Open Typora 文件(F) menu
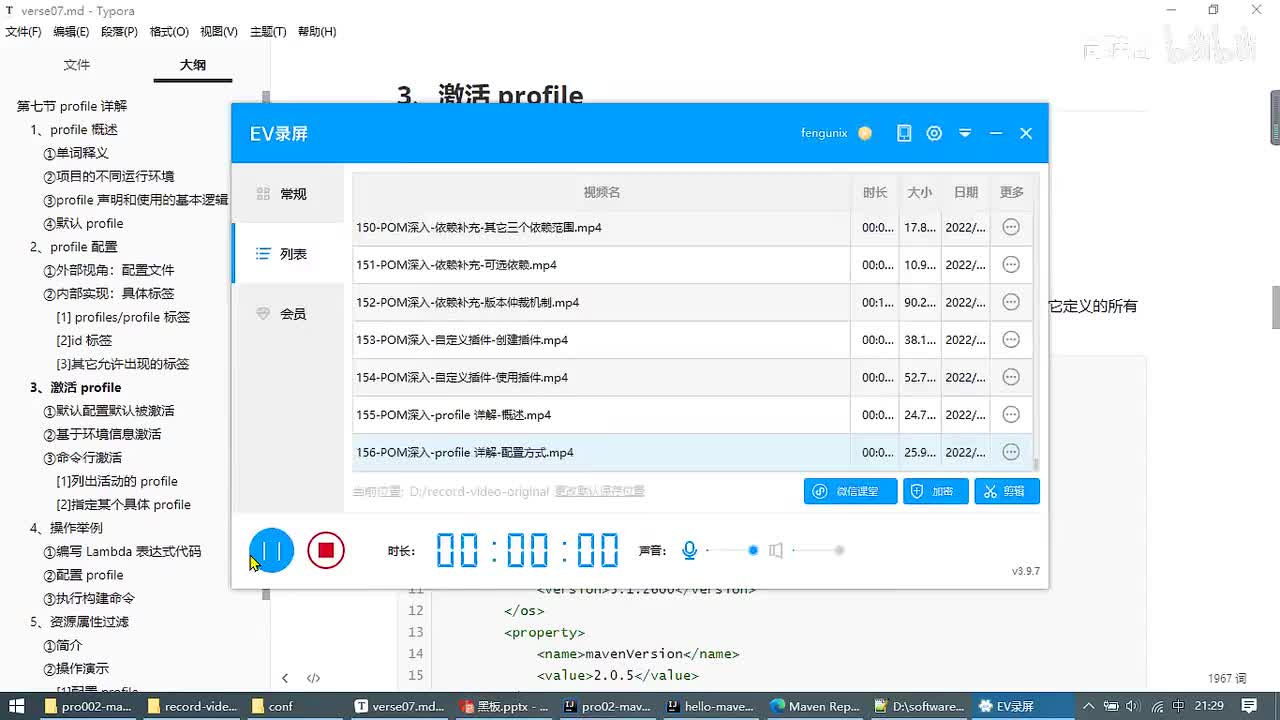 click(24, 32)
